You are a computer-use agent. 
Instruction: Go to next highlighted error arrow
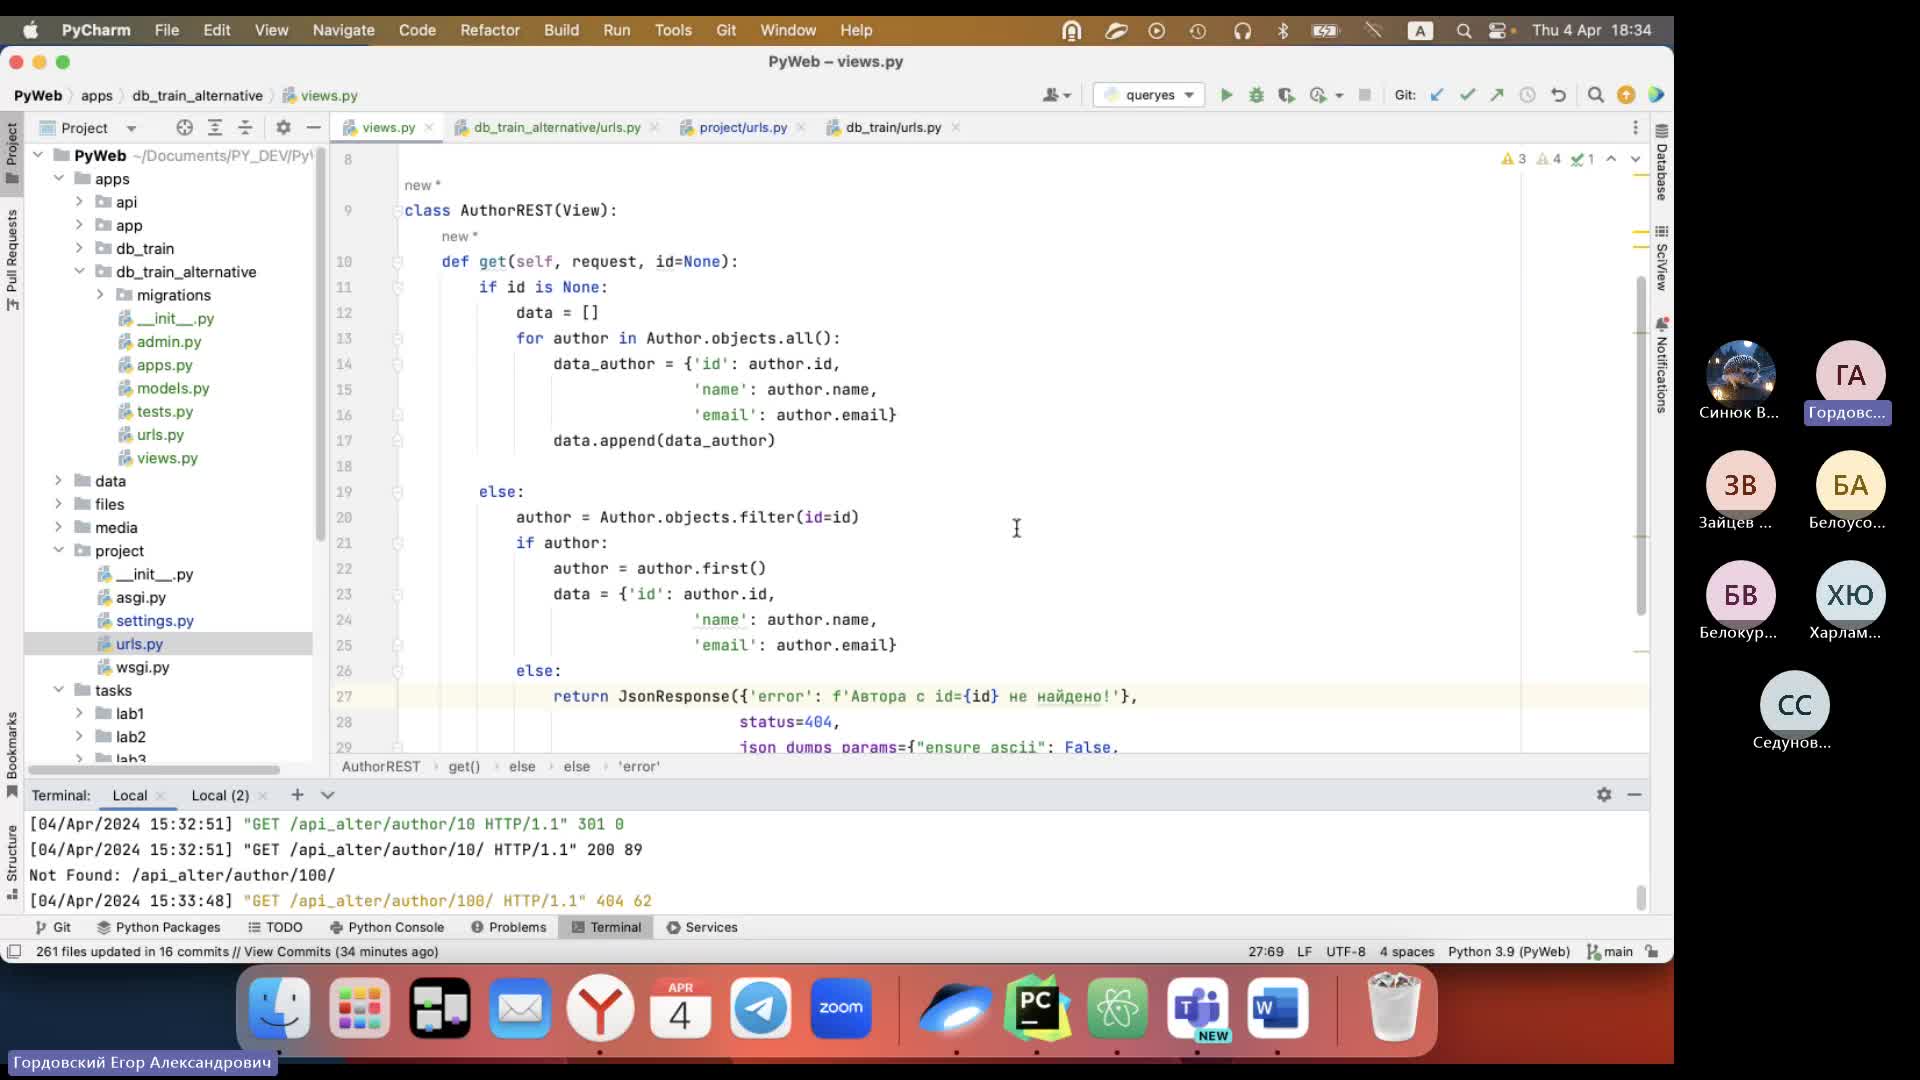[x=1636, y=159]
